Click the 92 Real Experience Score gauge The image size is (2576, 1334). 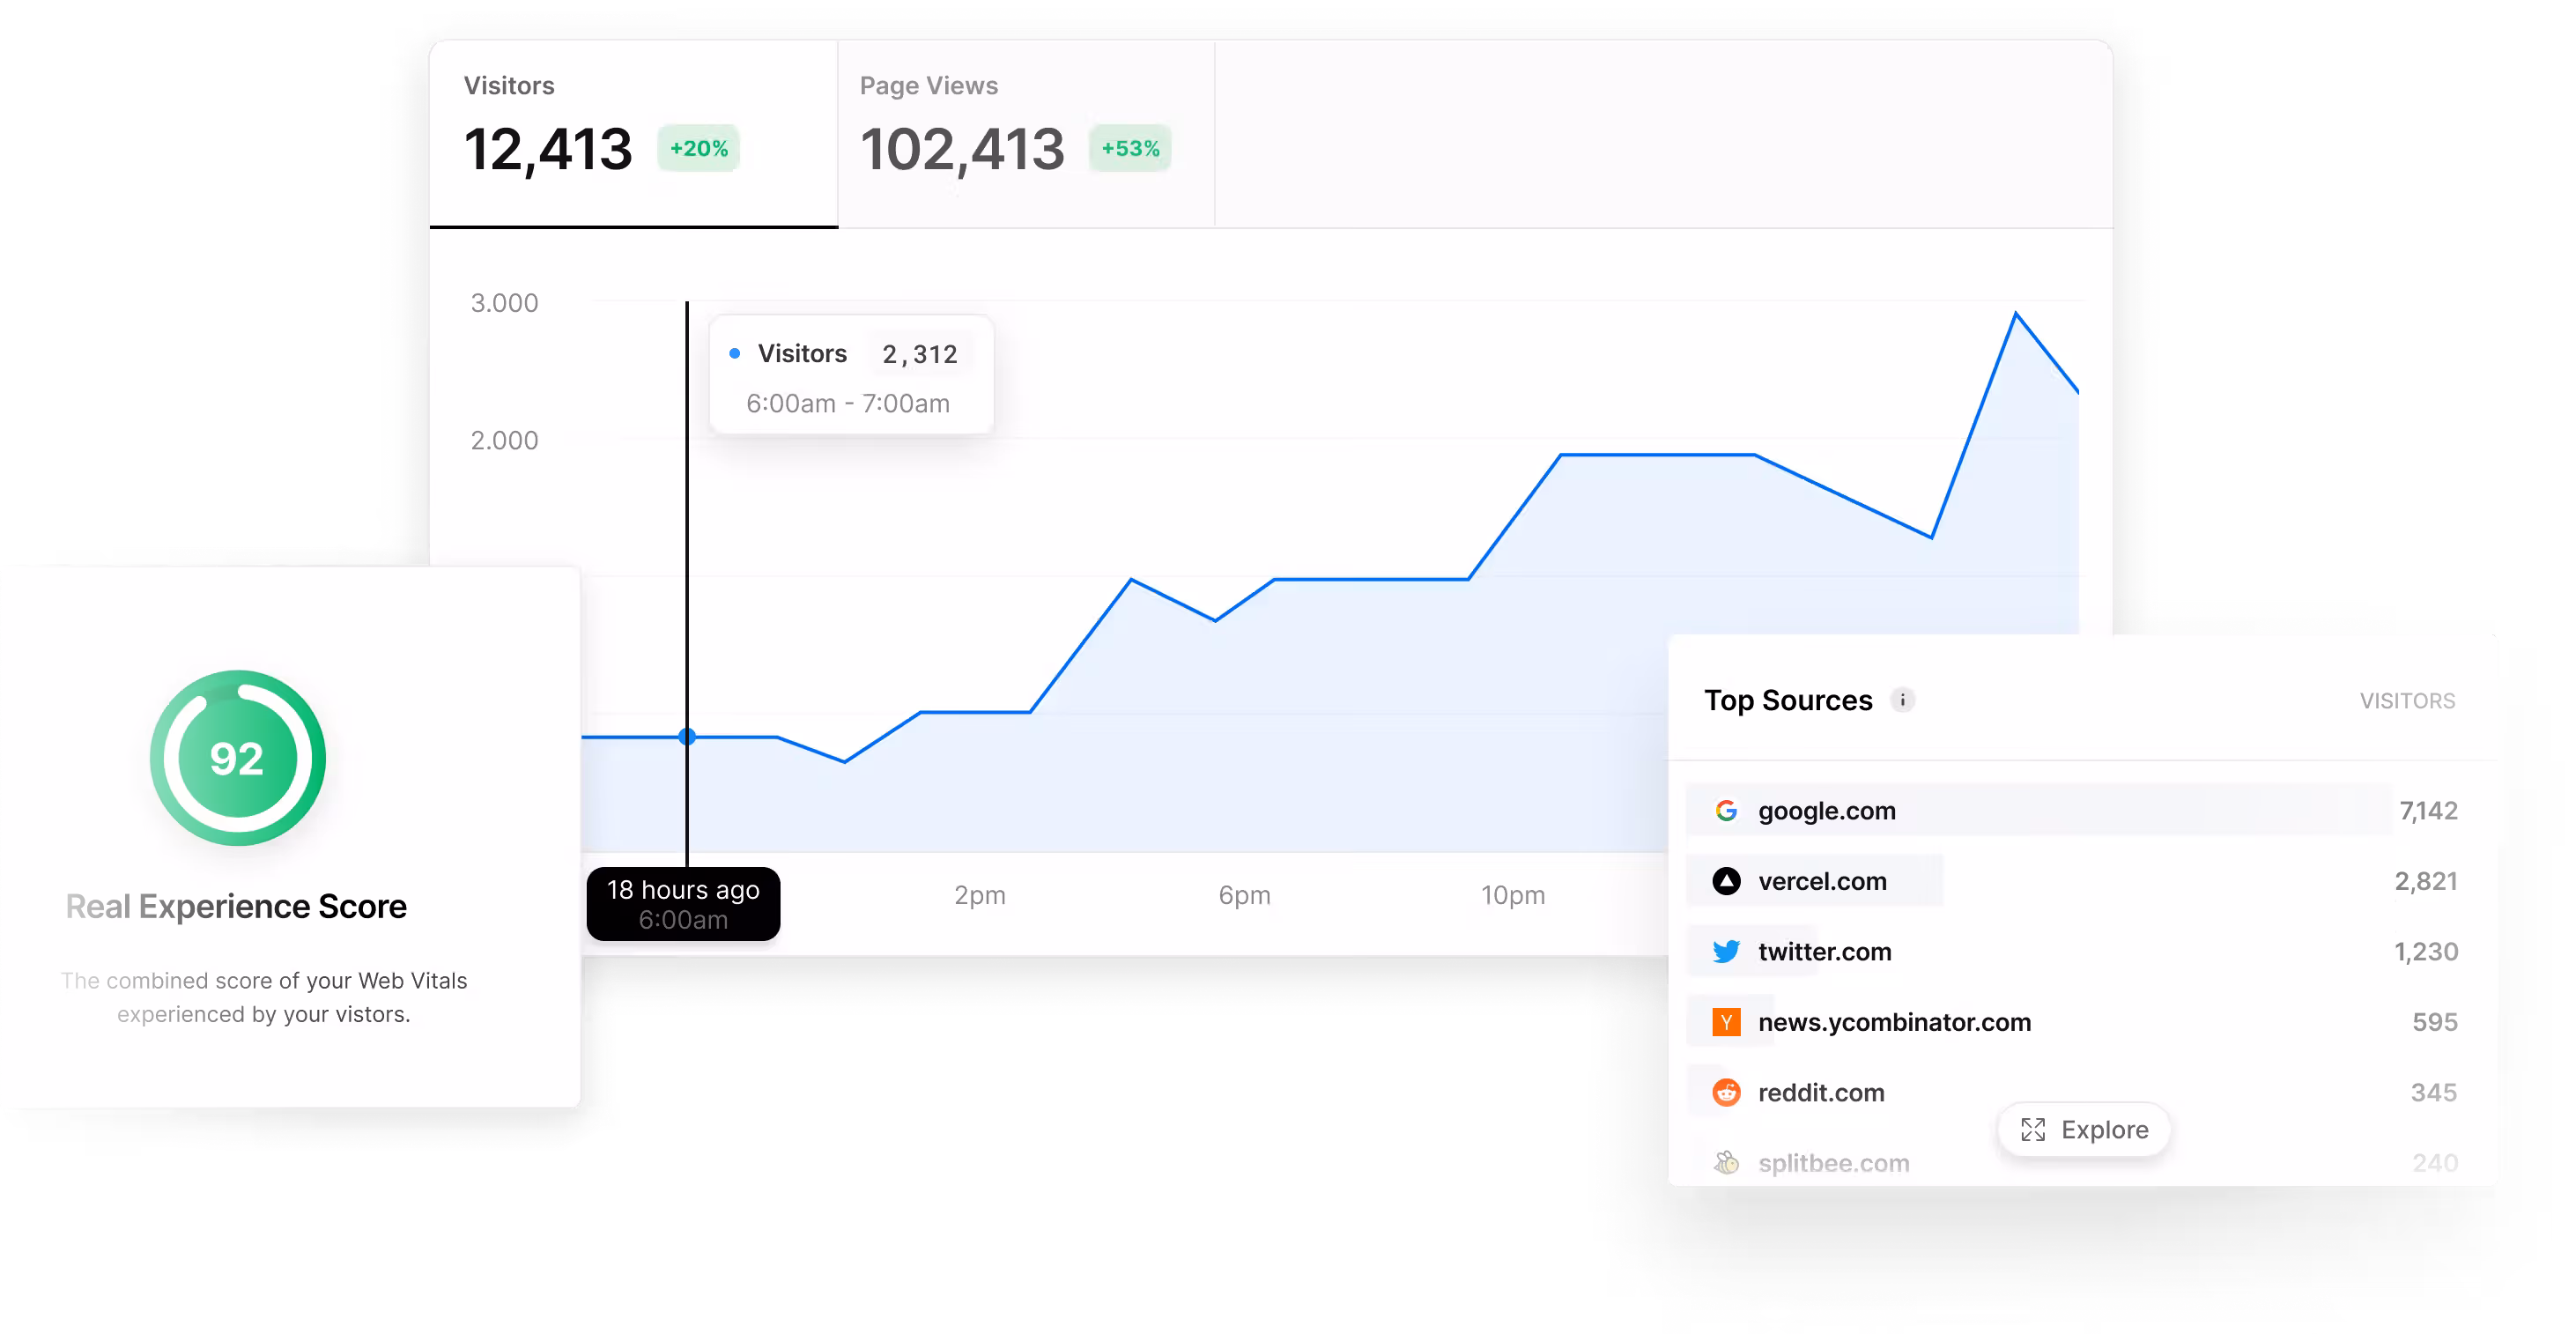[237, 758]
